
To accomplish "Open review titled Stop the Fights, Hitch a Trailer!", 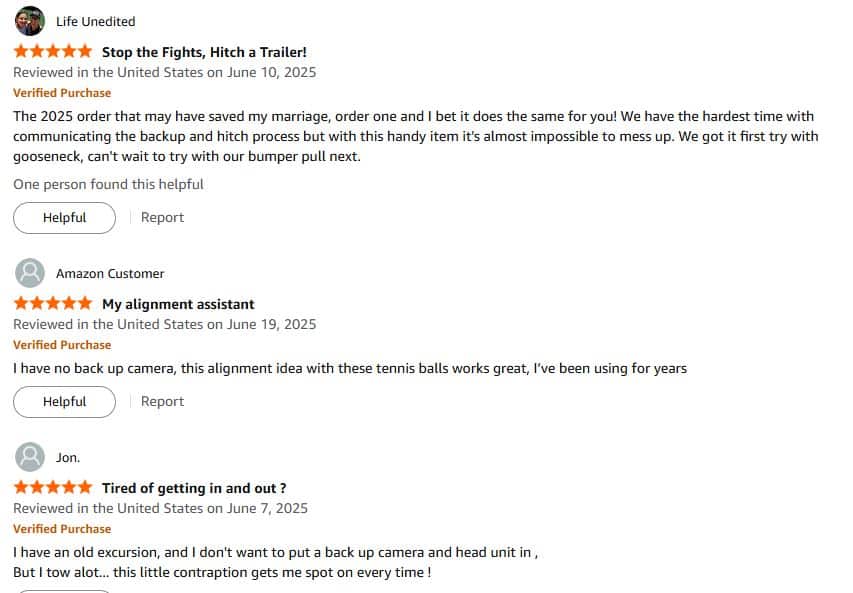I will [205, 52].
